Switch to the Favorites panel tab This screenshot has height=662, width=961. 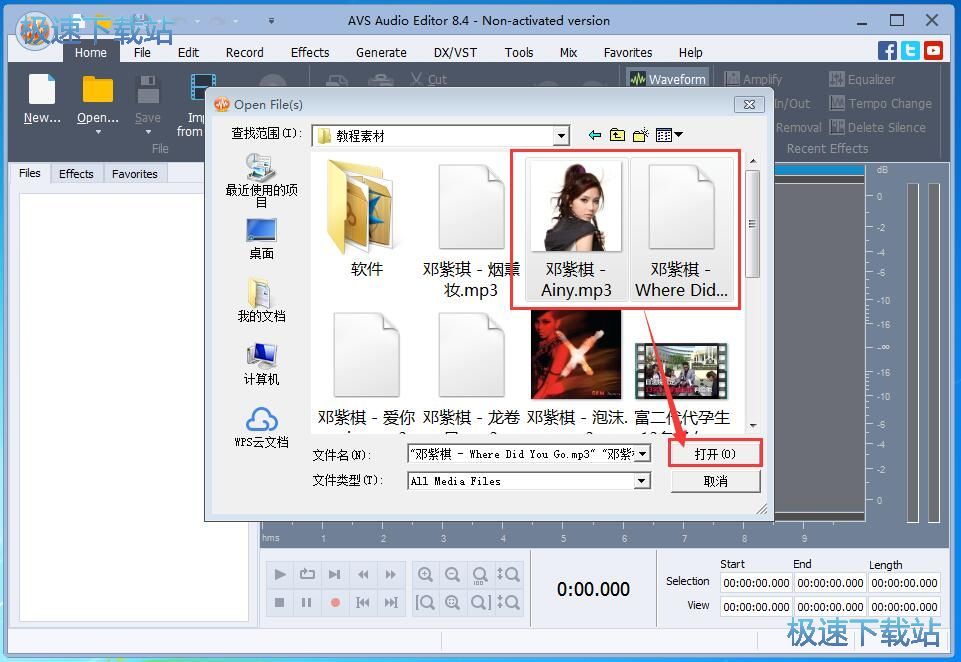(135, 174)
